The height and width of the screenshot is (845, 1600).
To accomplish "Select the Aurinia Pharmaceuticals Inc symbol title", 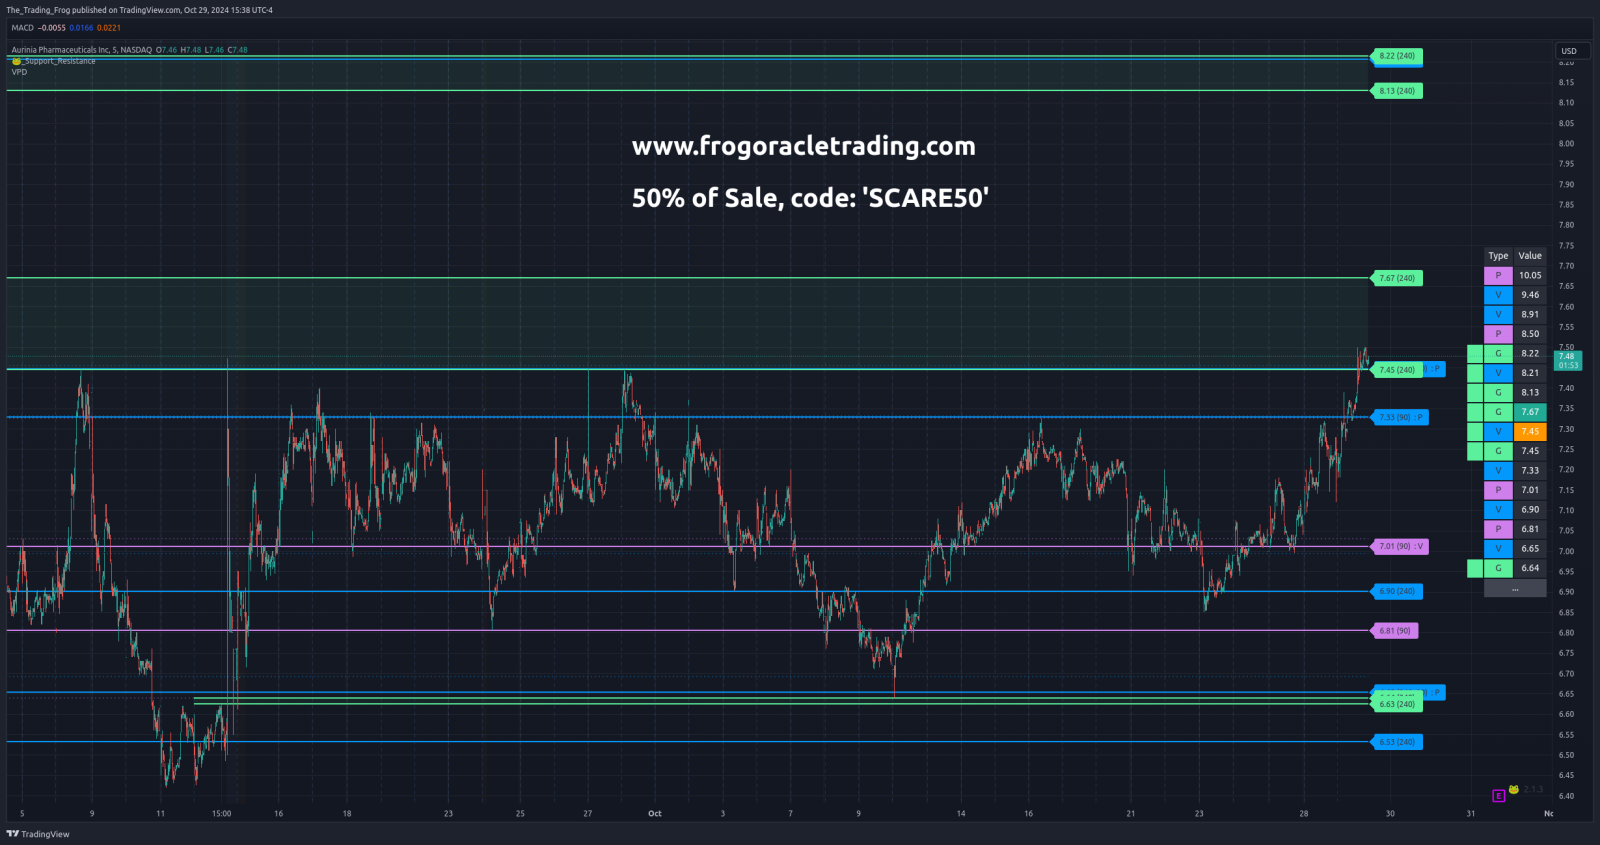I will (x=82, y=50).
